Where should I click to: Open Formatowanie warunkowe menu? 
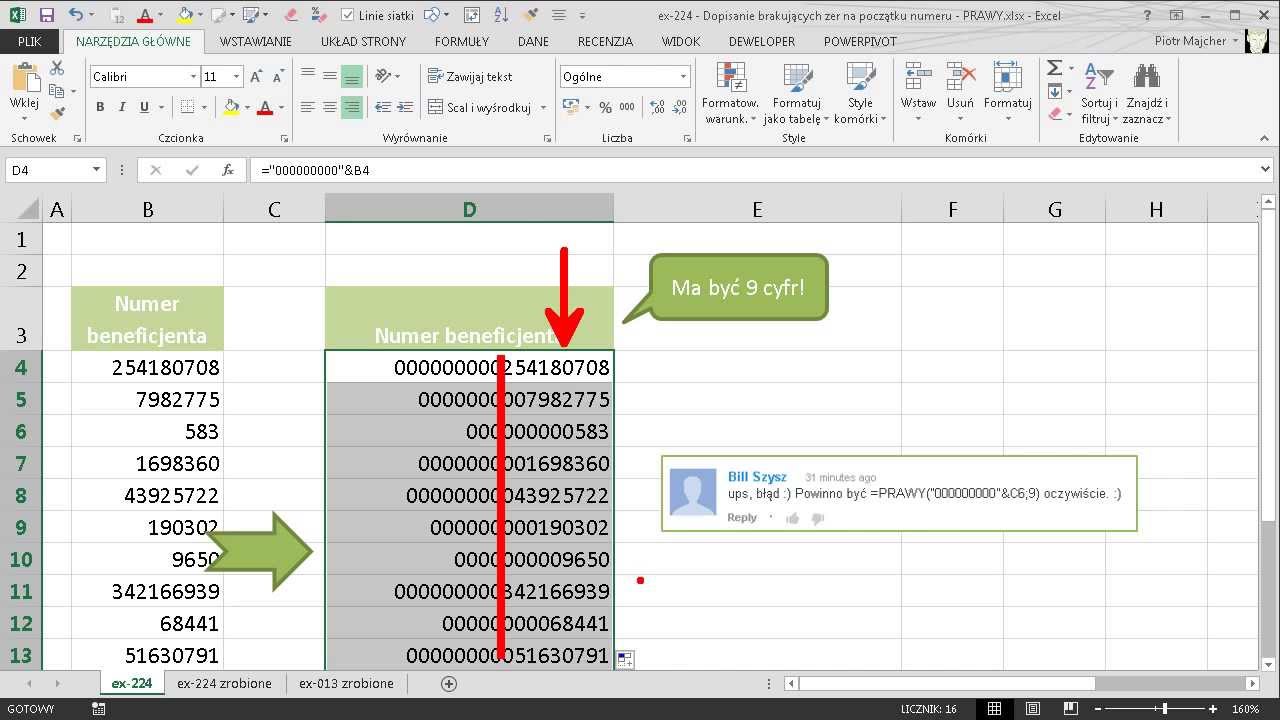pos(731,92)
